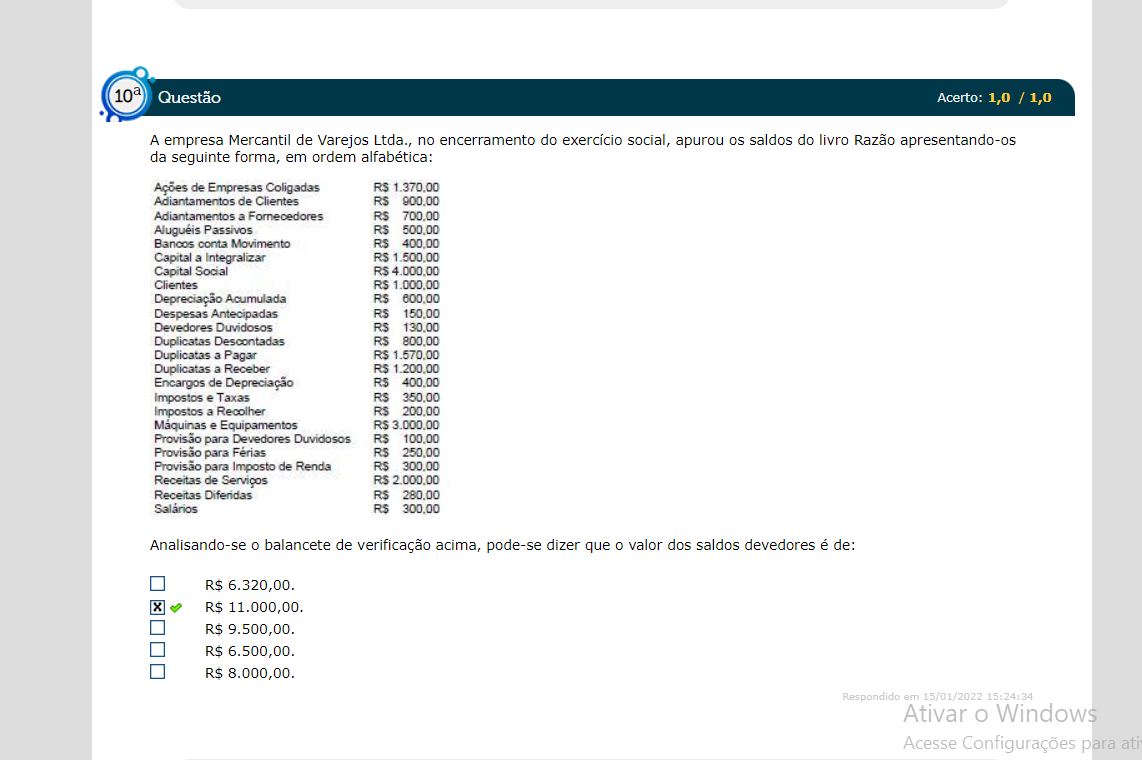Click Provisão para Devedores Duvidosos row

296,438
